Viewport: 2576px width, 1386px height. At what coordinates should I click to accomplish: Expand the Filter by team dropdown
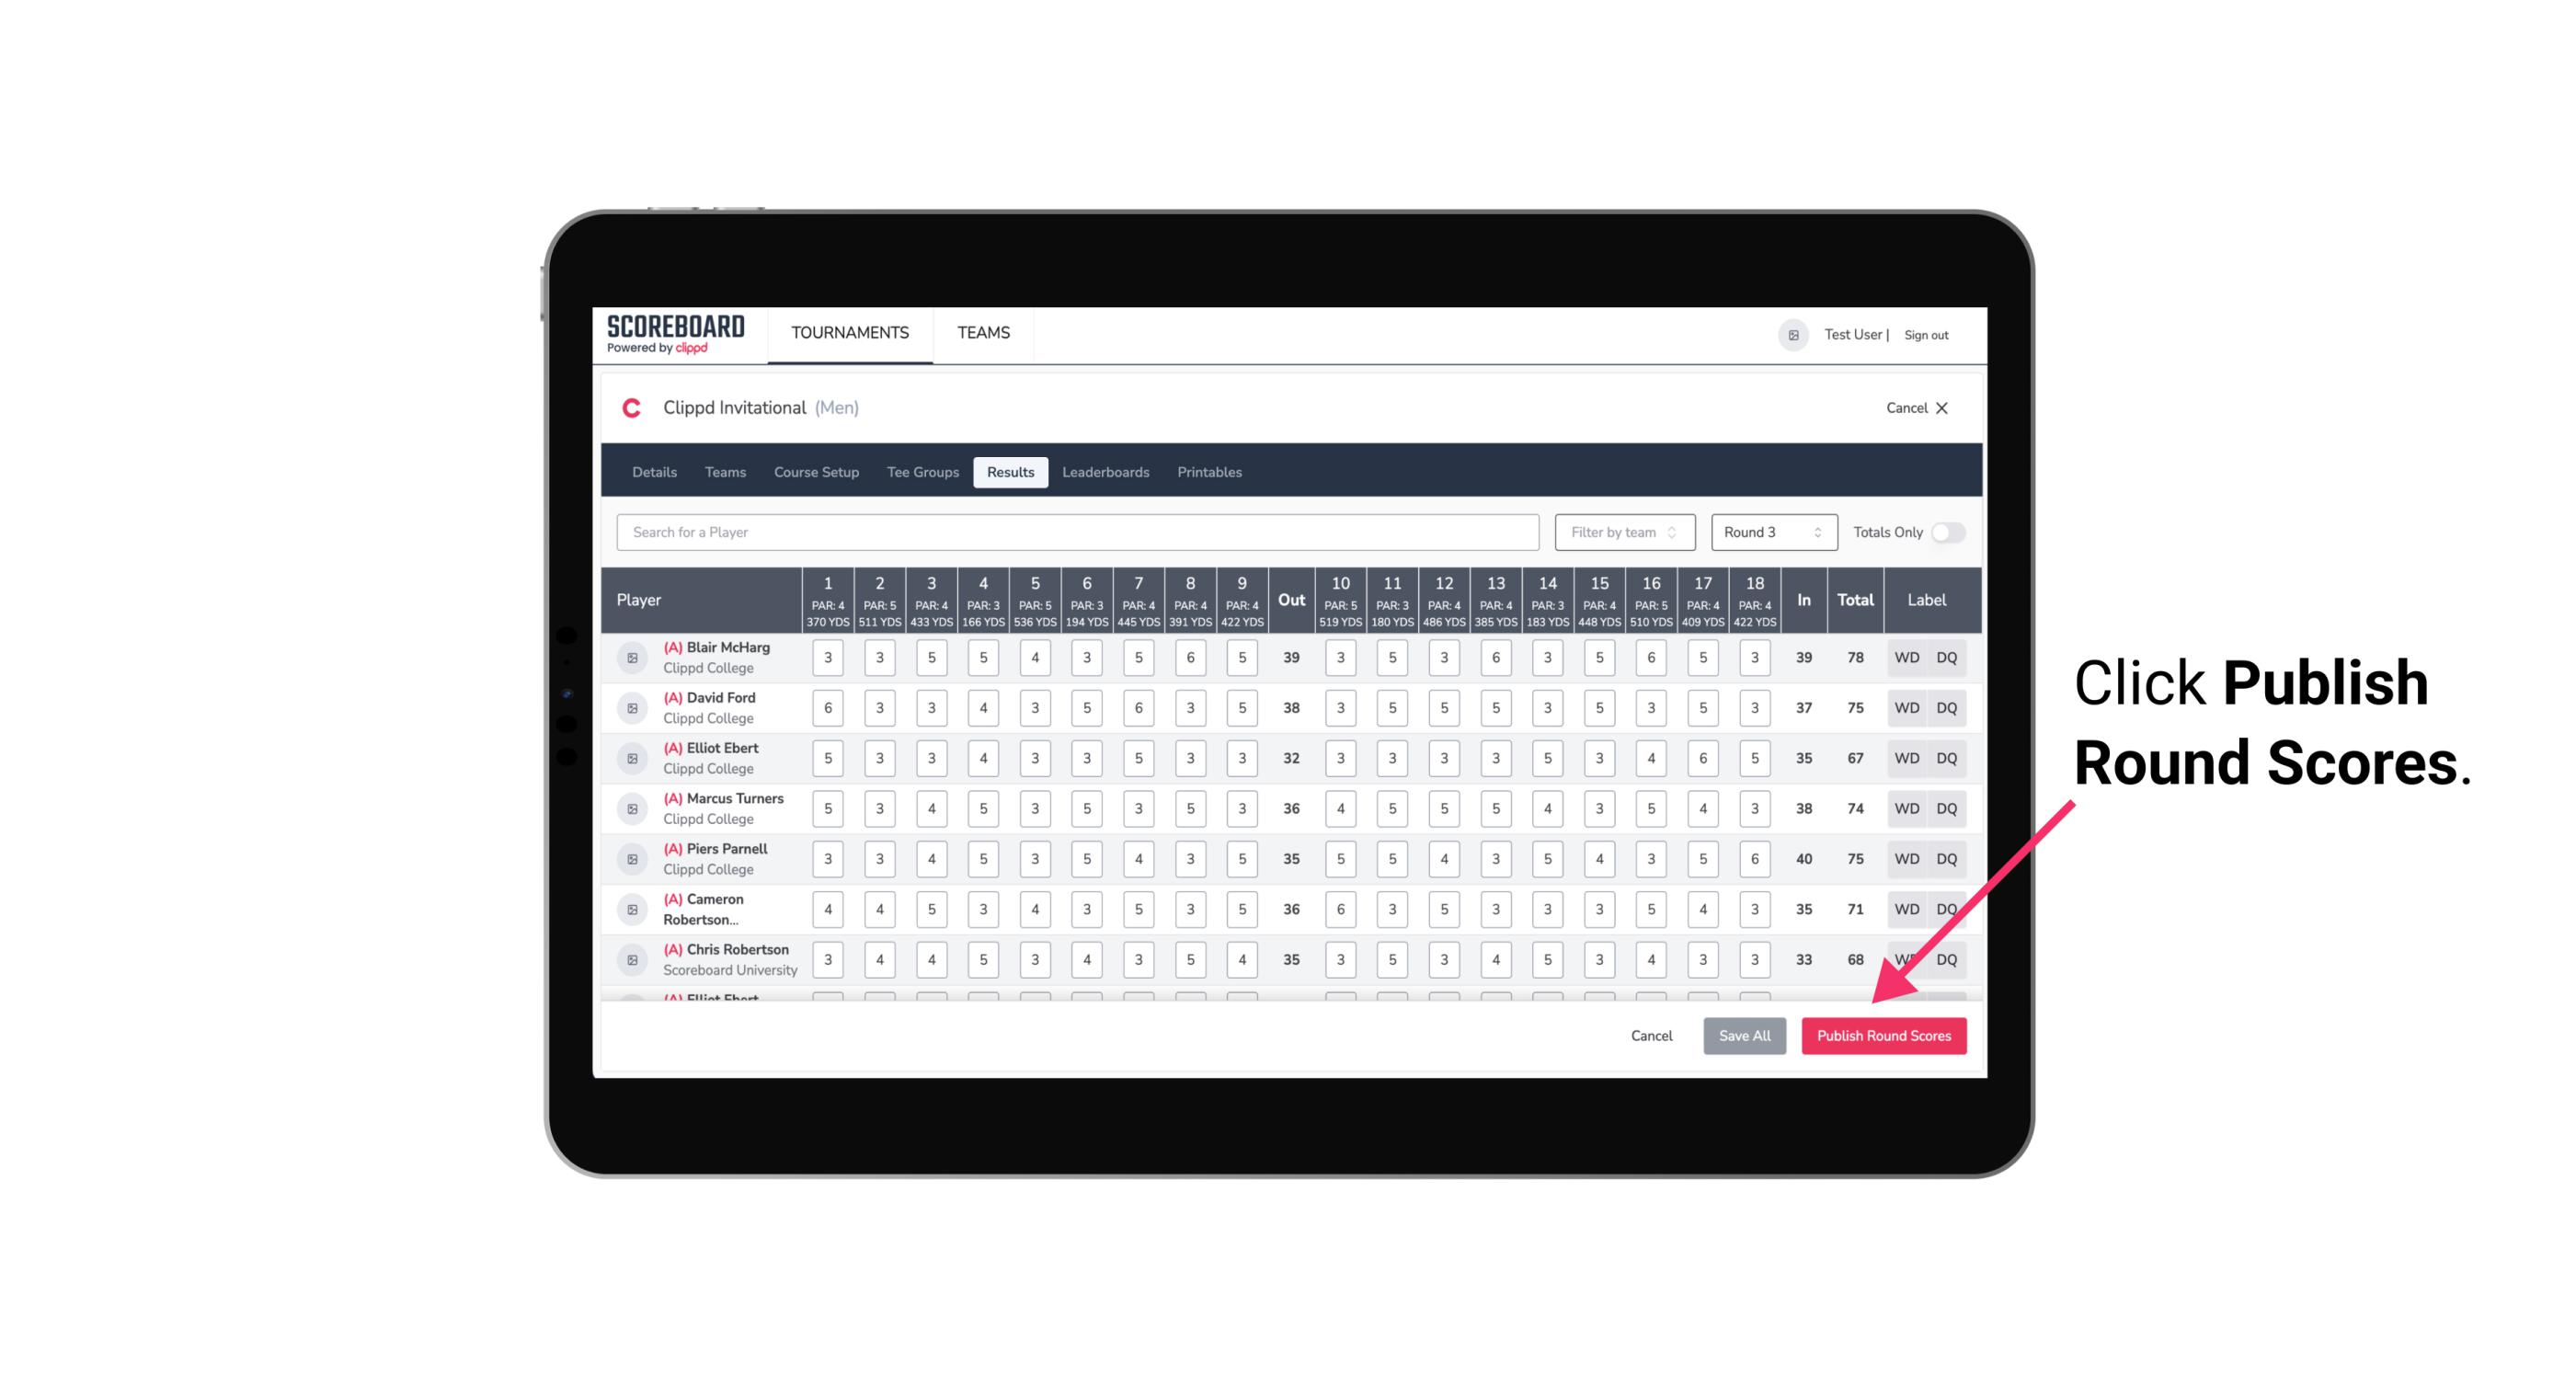coord(1622,531)
